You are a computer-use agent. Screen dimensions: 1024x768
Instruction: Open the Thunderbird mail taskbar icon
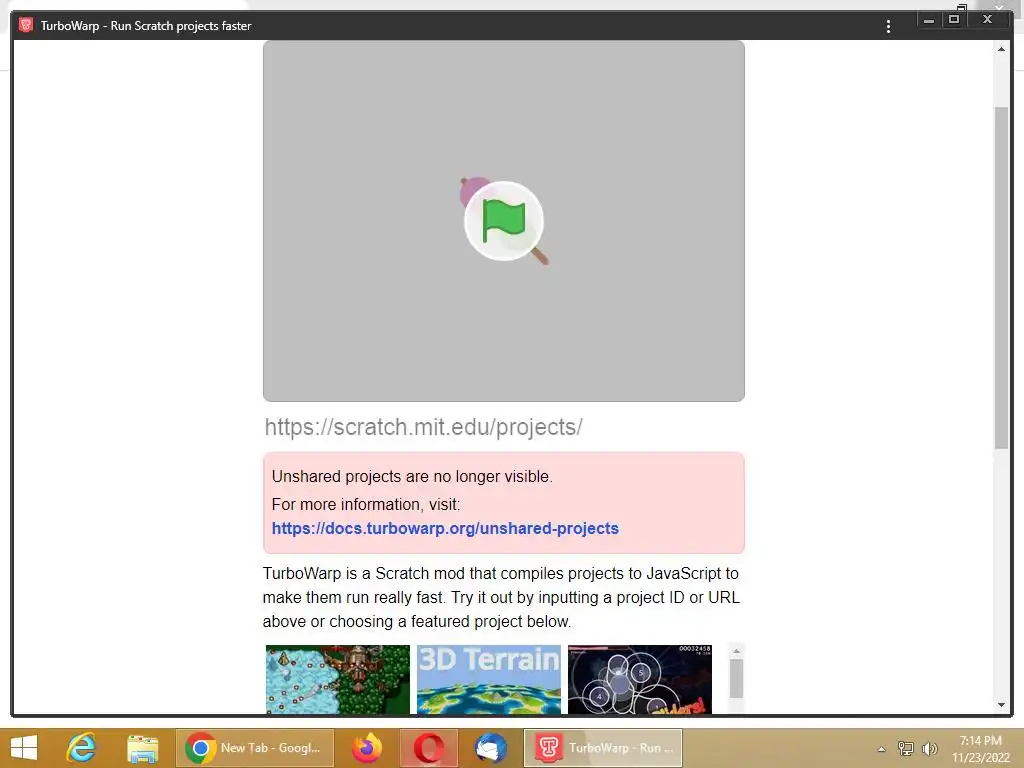(x=490, y=748)
